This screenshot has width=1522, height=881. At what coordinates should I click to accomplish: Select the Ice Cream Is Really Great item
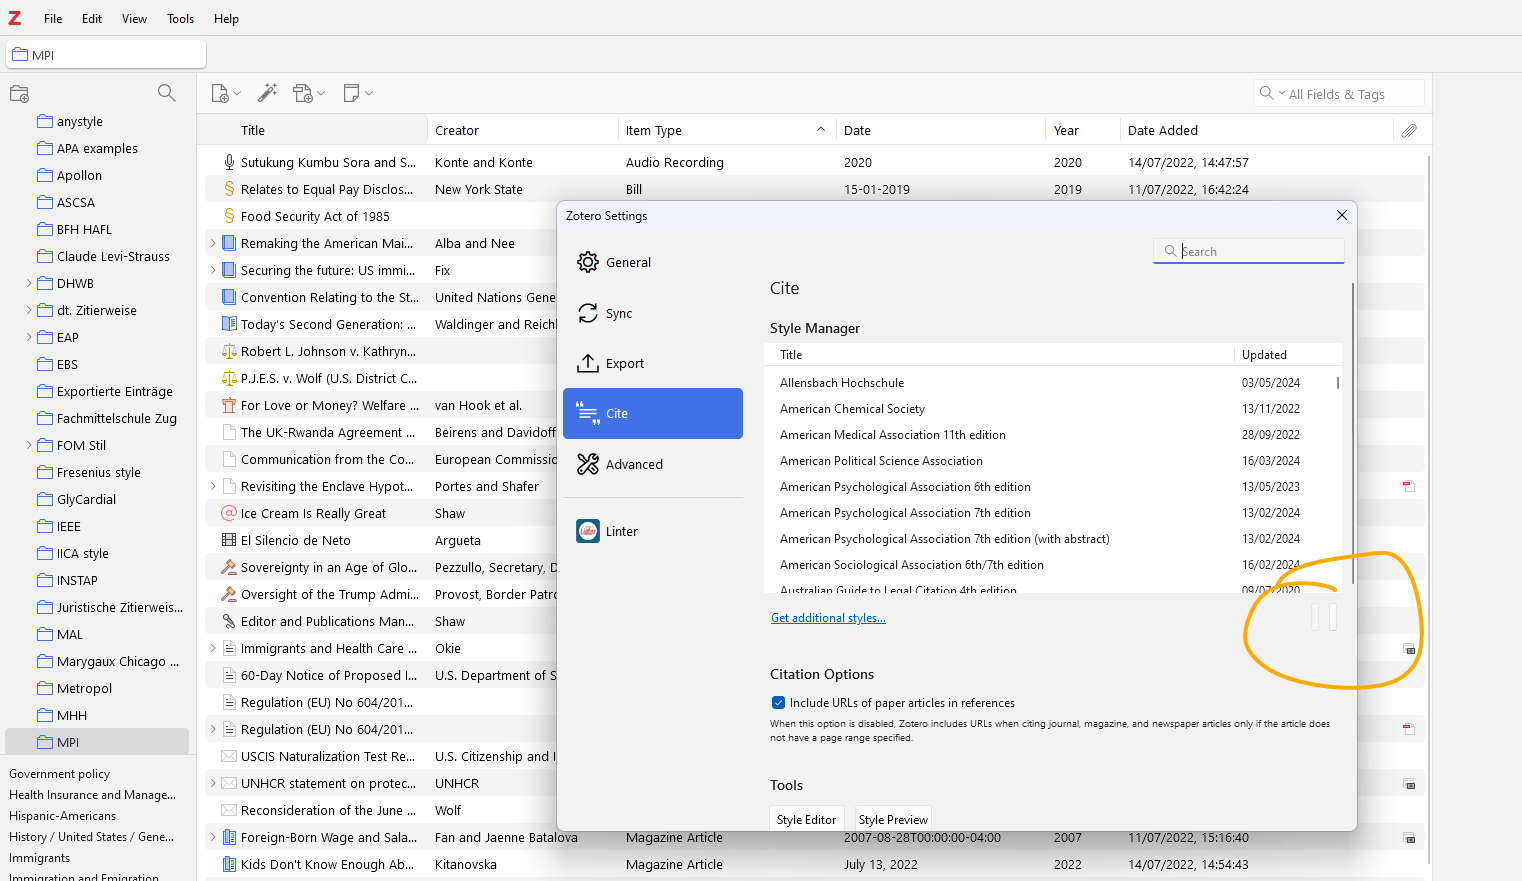coord(383,513)
